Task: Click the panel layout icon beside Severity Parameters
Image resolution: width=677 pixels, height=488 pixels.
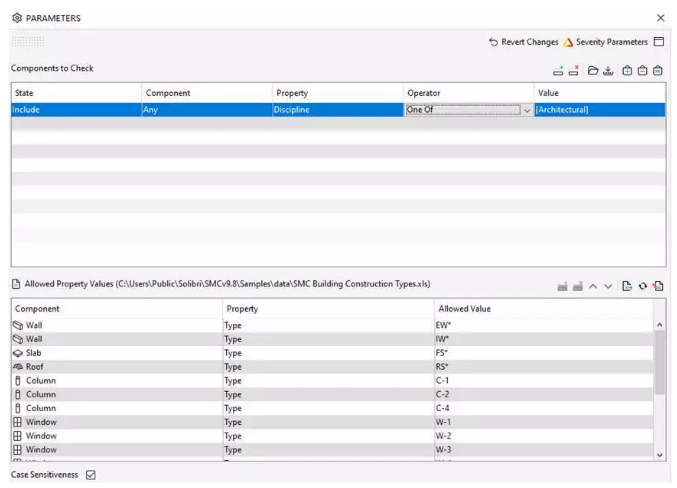Action: pos(659,41)
